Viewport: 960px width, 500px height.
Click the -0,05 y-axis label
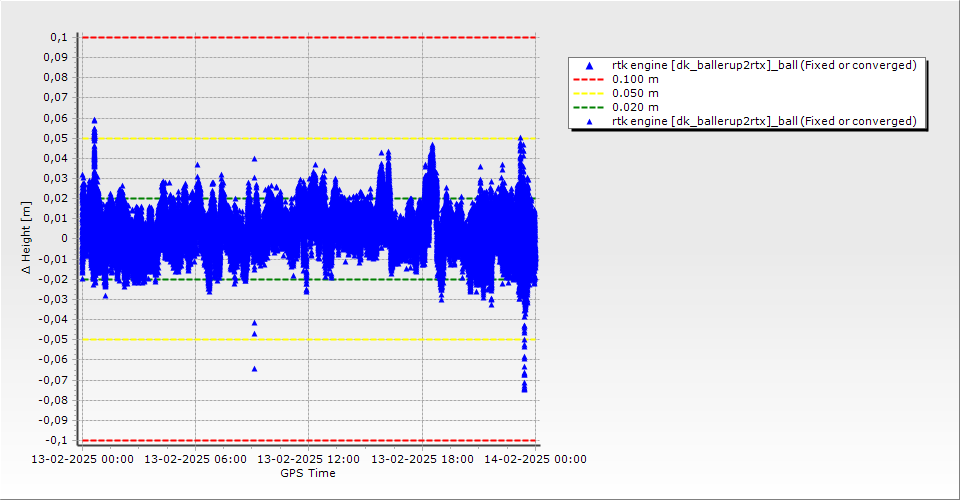pos(53,340)
